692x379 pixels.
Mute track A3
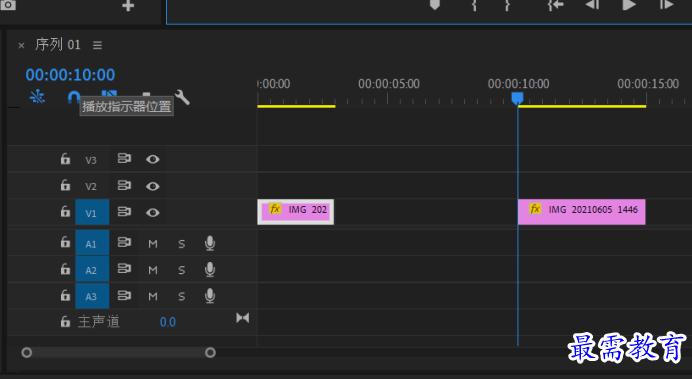coord(153,296)
